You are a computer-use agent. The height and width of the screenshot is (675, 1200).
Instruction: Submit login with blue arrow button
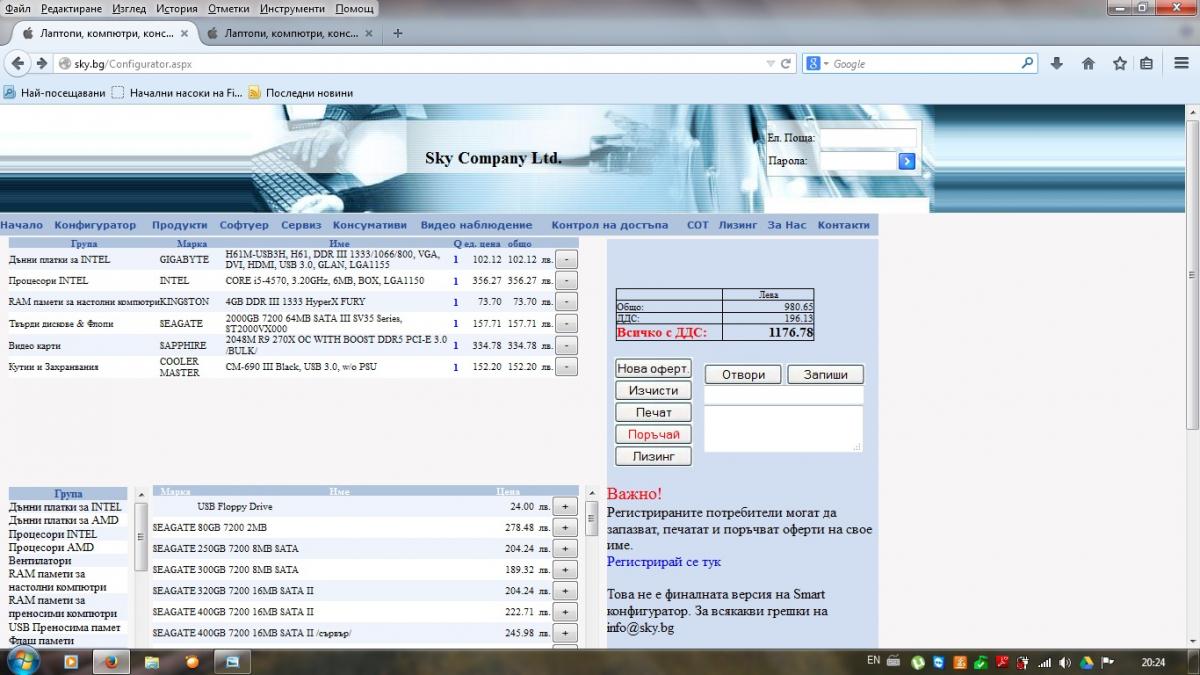pos(907,161)
